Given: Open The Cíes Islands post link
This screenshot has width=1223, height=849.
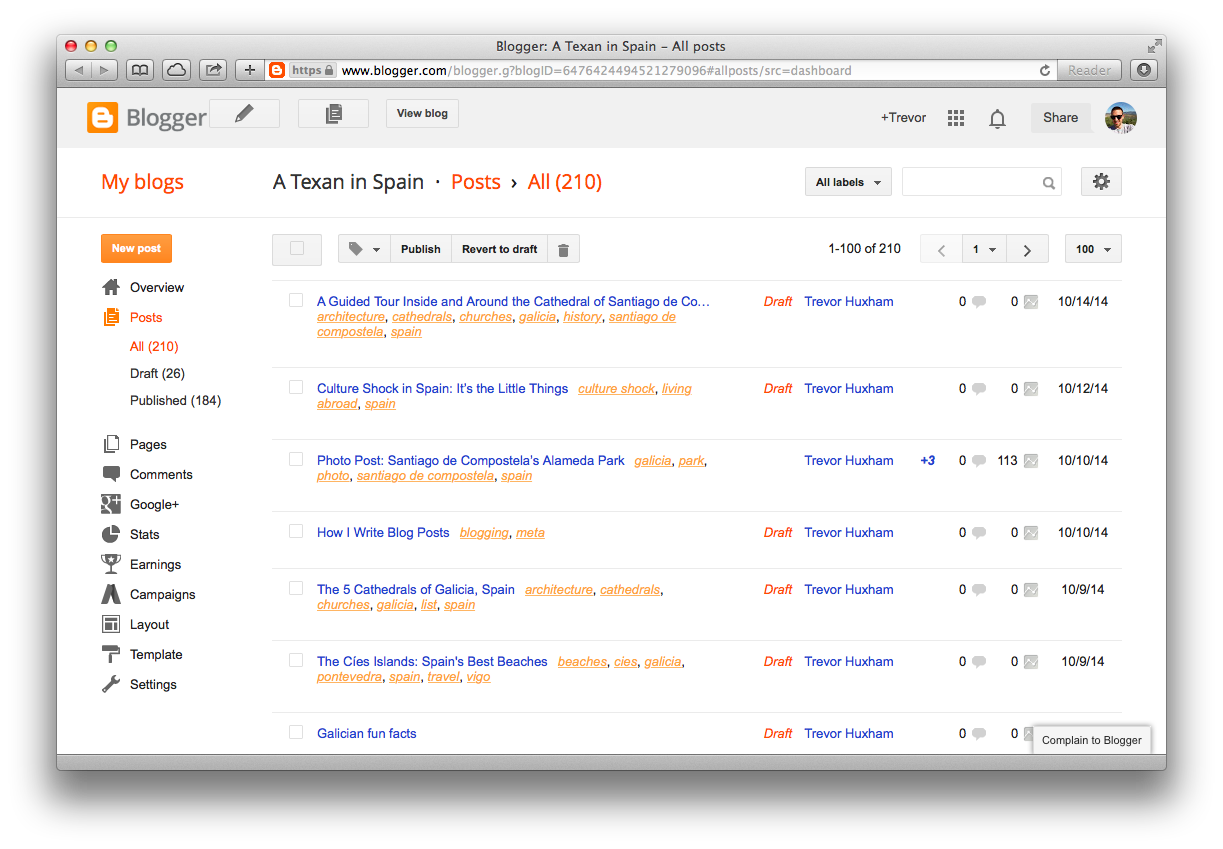Looking at the screenshot, I should [432, 661].
